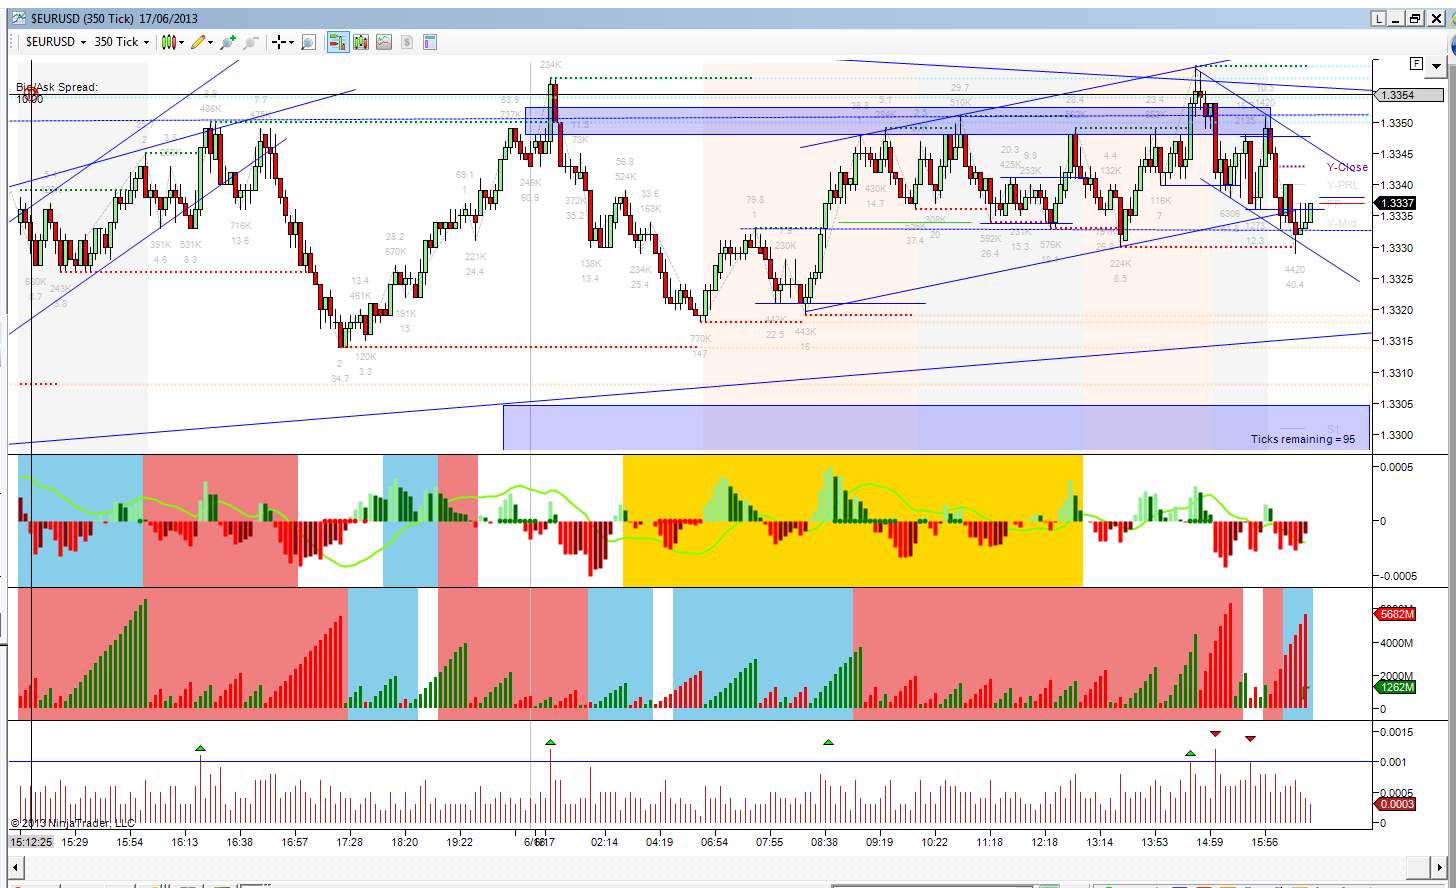This screenshot has width=1456, height=888.
Task: Click the 1.3300 price axis label
Action: pos(1398,435)
